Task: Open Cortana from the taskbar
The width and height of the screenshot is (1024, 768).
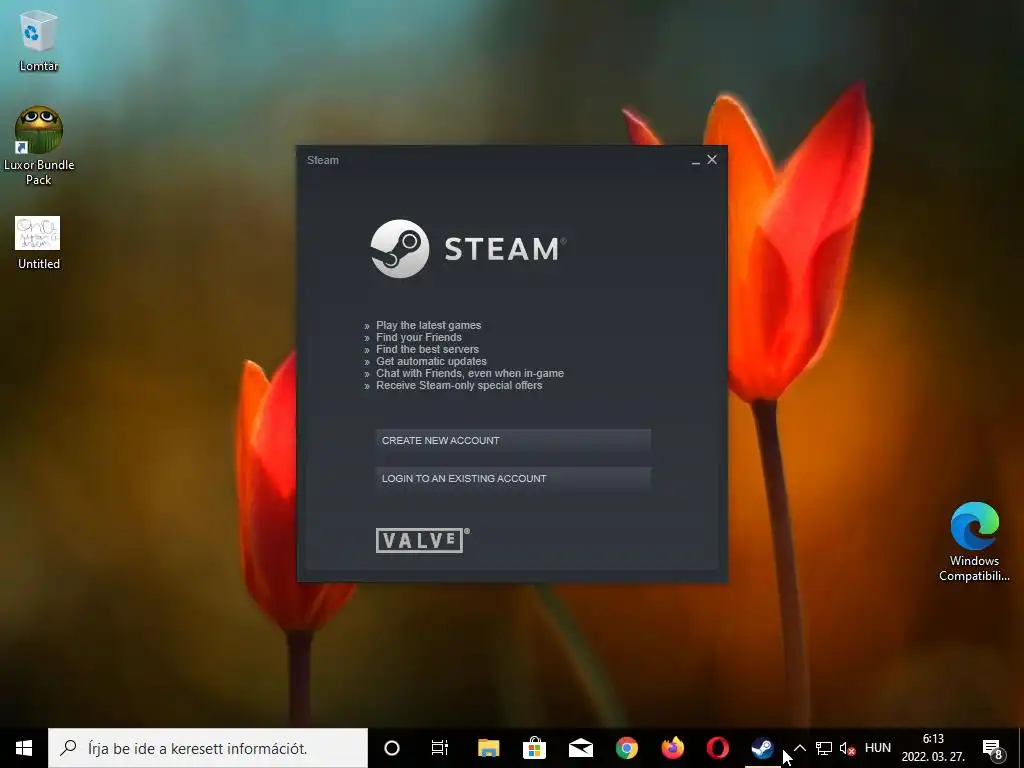Action: coord(392,748)
